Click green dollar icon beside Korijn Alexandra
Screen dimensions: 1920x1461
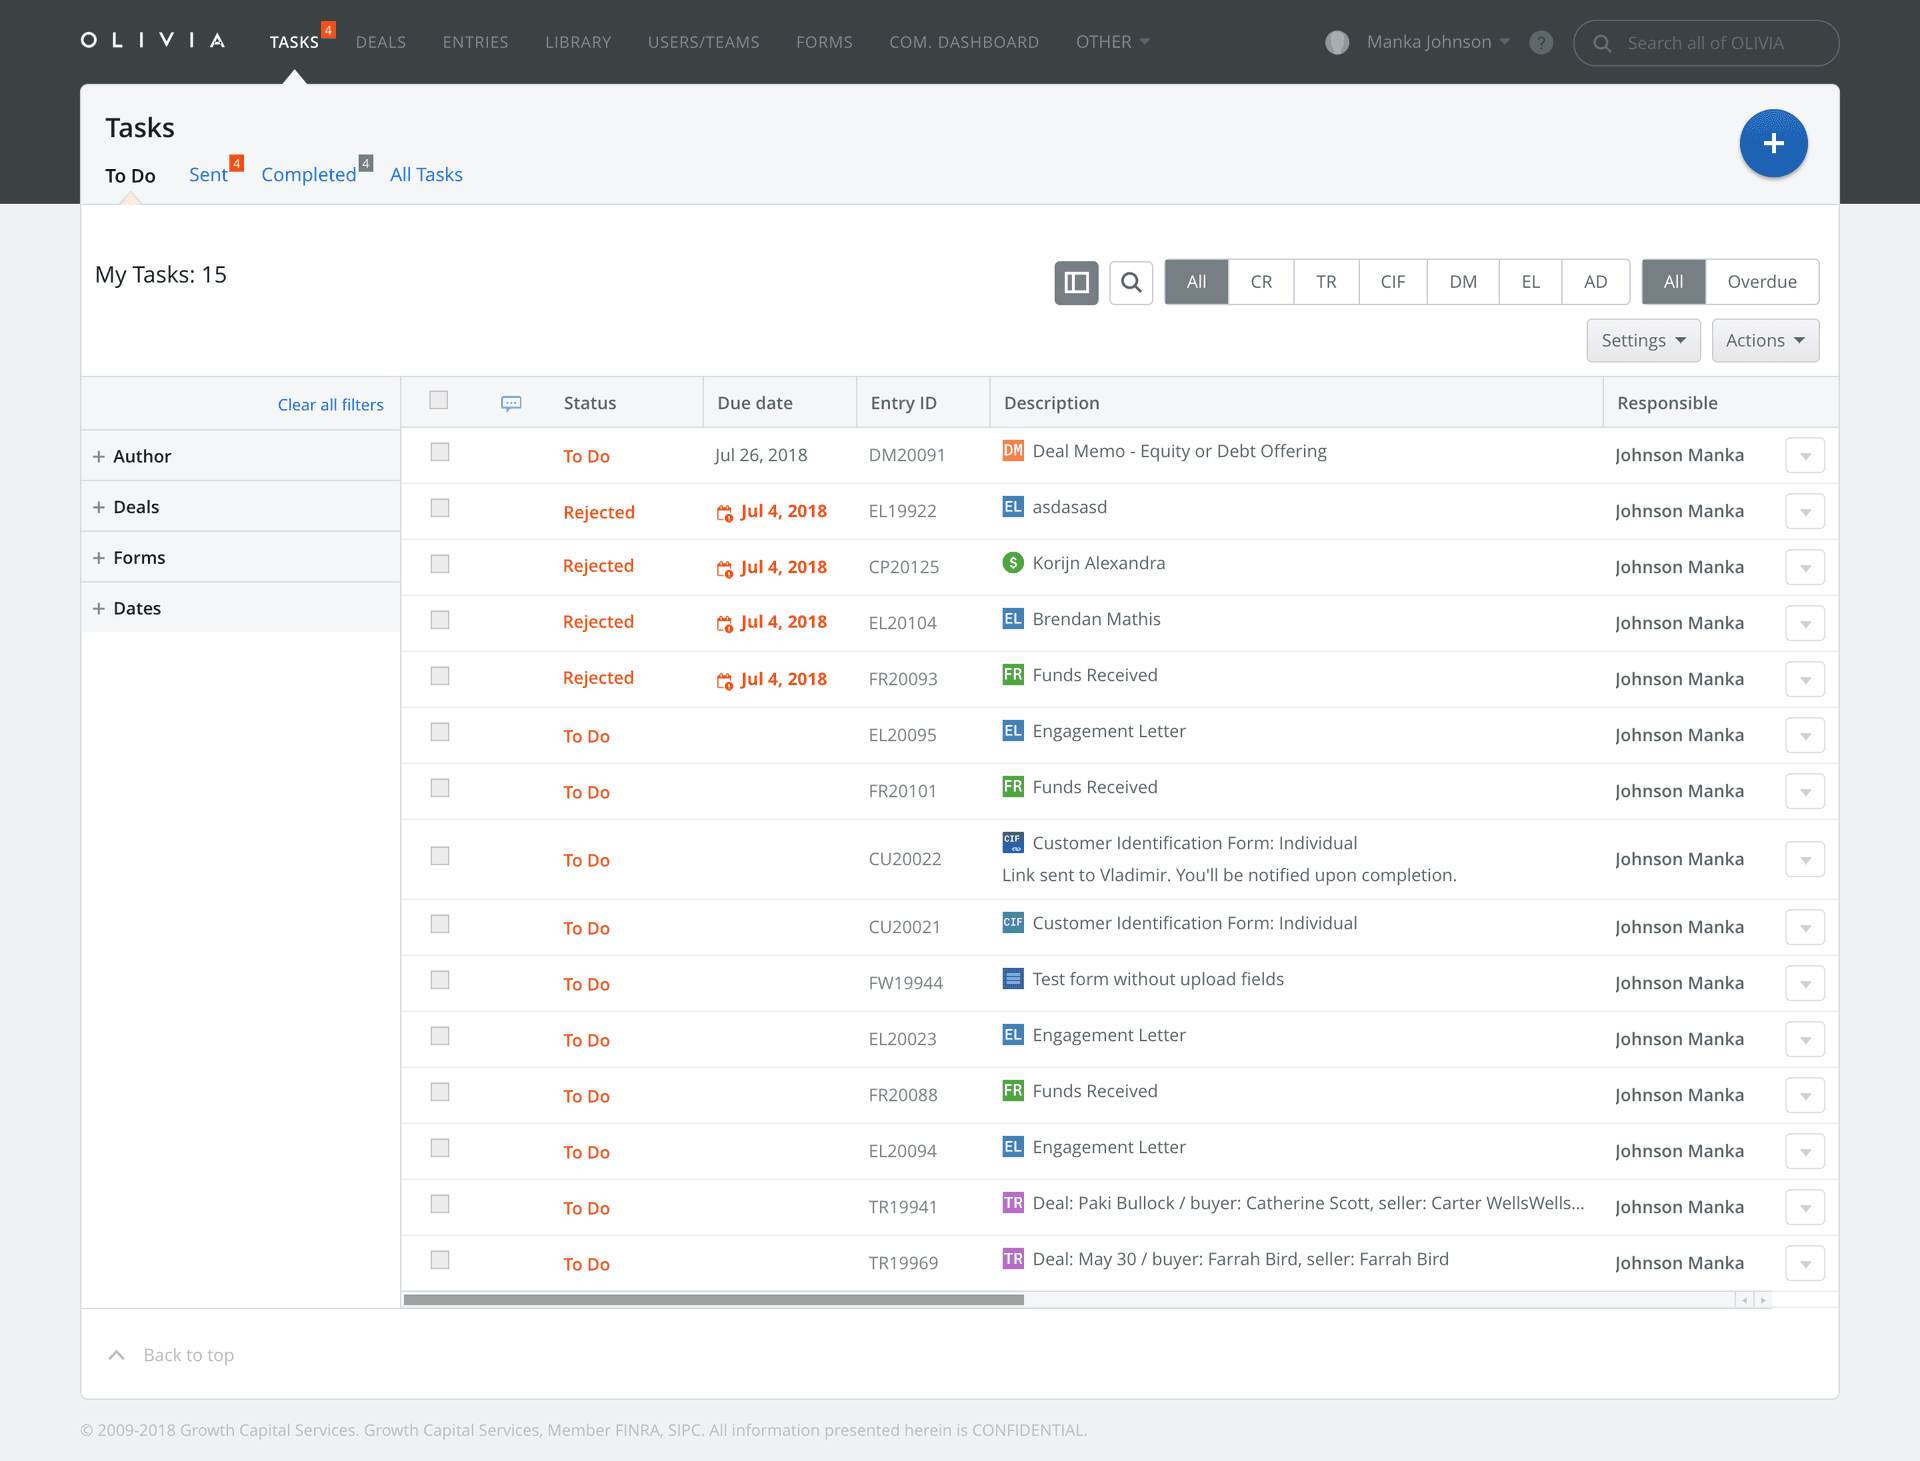[1012, 563]
